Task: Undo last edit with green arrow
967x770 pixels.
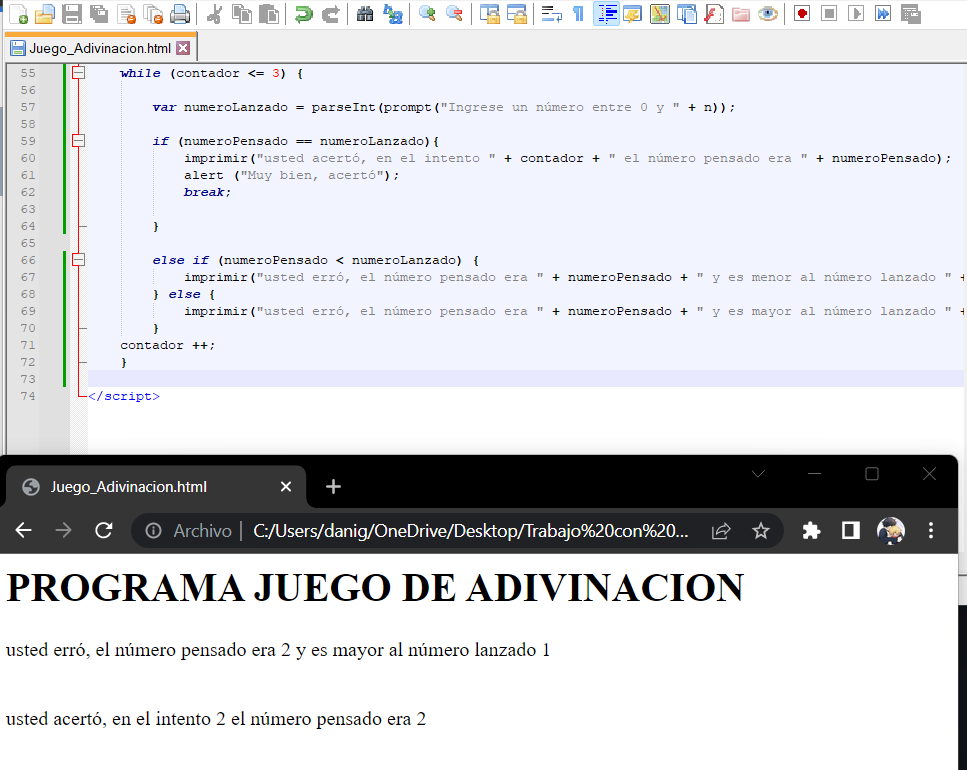Action: 303,14
